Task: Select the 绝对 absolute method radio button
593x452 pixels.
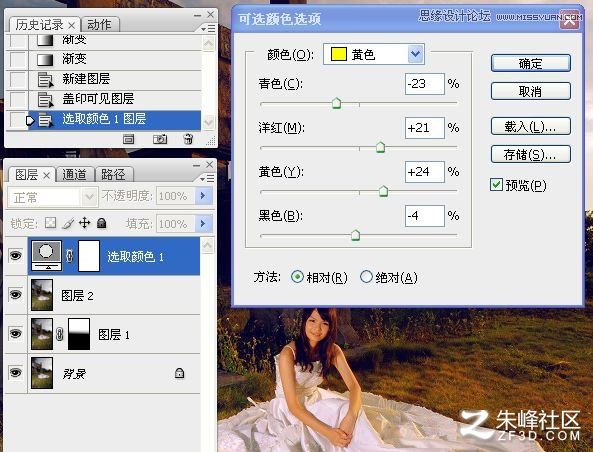Action: (366, 277)
